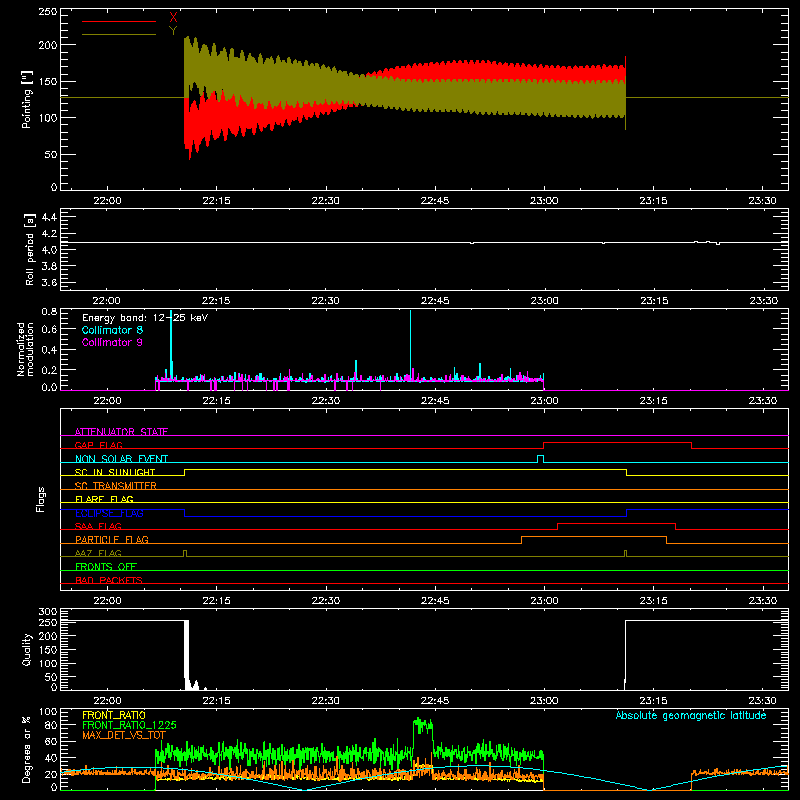Click 23:30 time label under Roll period plot

pyautogui.click(x=763, y=301)
